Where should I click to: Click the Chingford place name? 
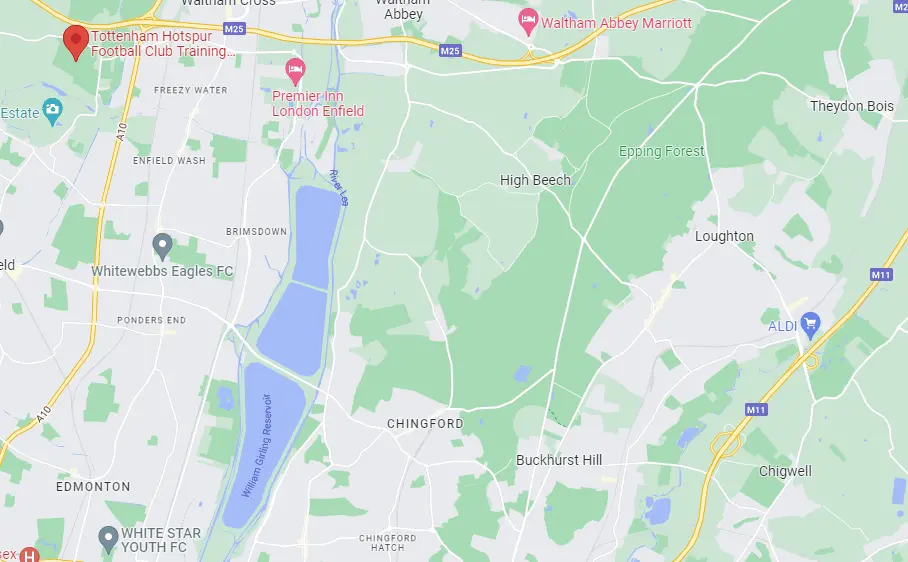(x=425, y=424)
